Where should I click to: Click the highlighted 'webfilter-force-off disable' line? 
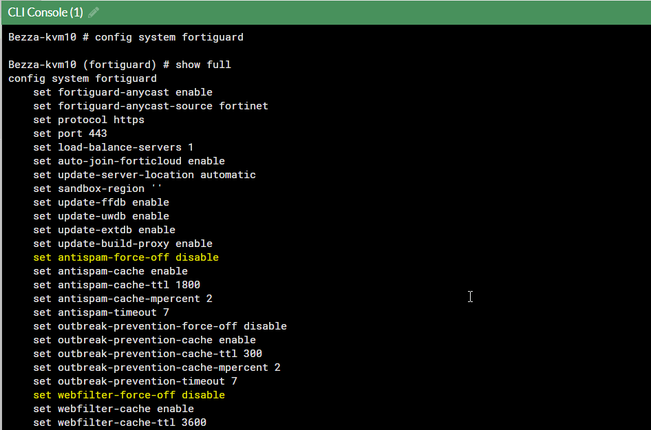(x=128, y=395)
